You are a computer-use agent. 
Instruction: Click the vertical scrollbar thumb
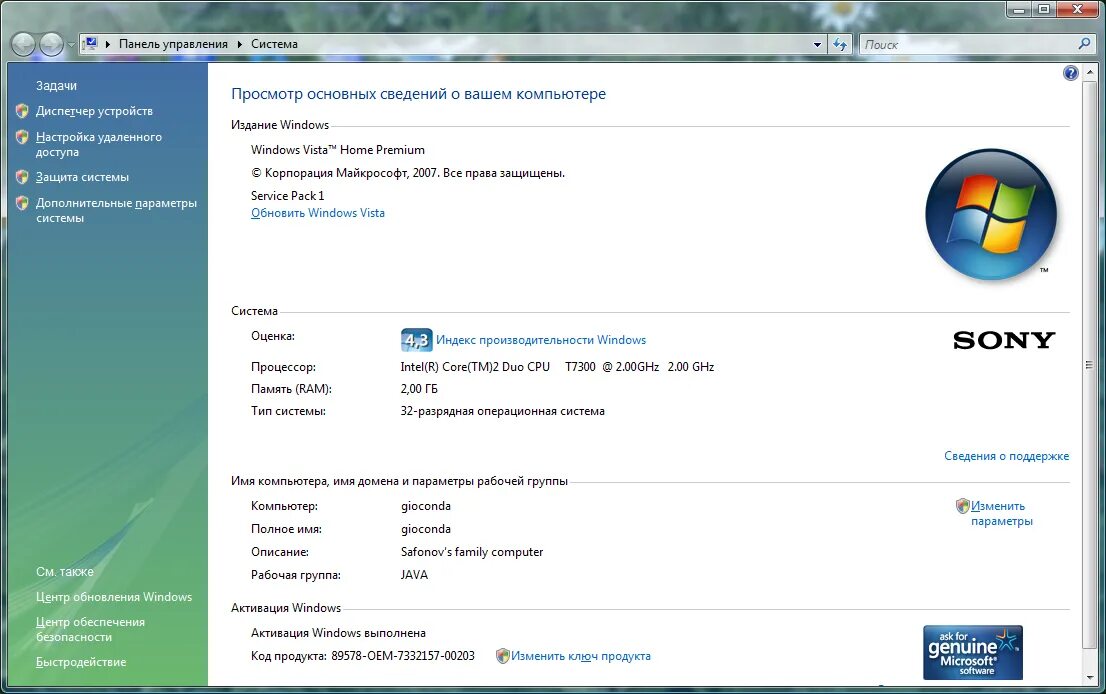[1090, 365]
